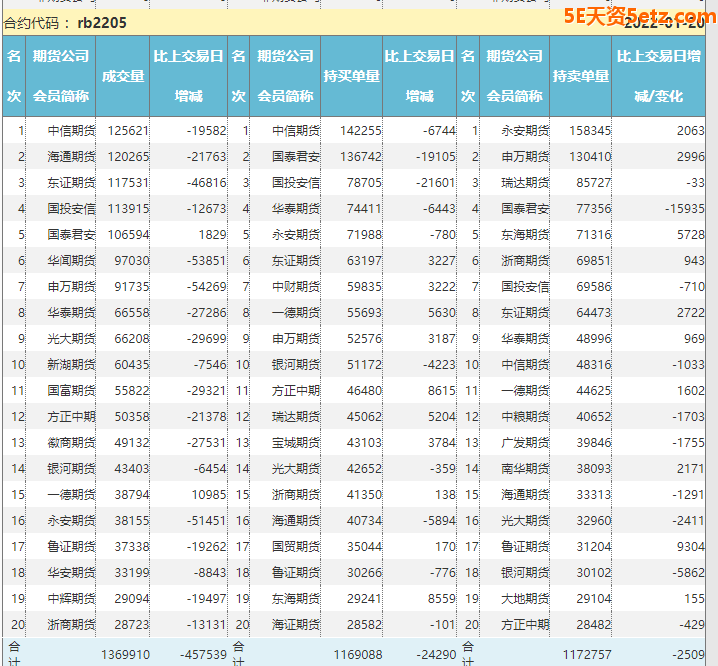Click the rb2205 contract code label
Image resolution: width=718 pixels, height=666 pixels.
tap(102, 22)
